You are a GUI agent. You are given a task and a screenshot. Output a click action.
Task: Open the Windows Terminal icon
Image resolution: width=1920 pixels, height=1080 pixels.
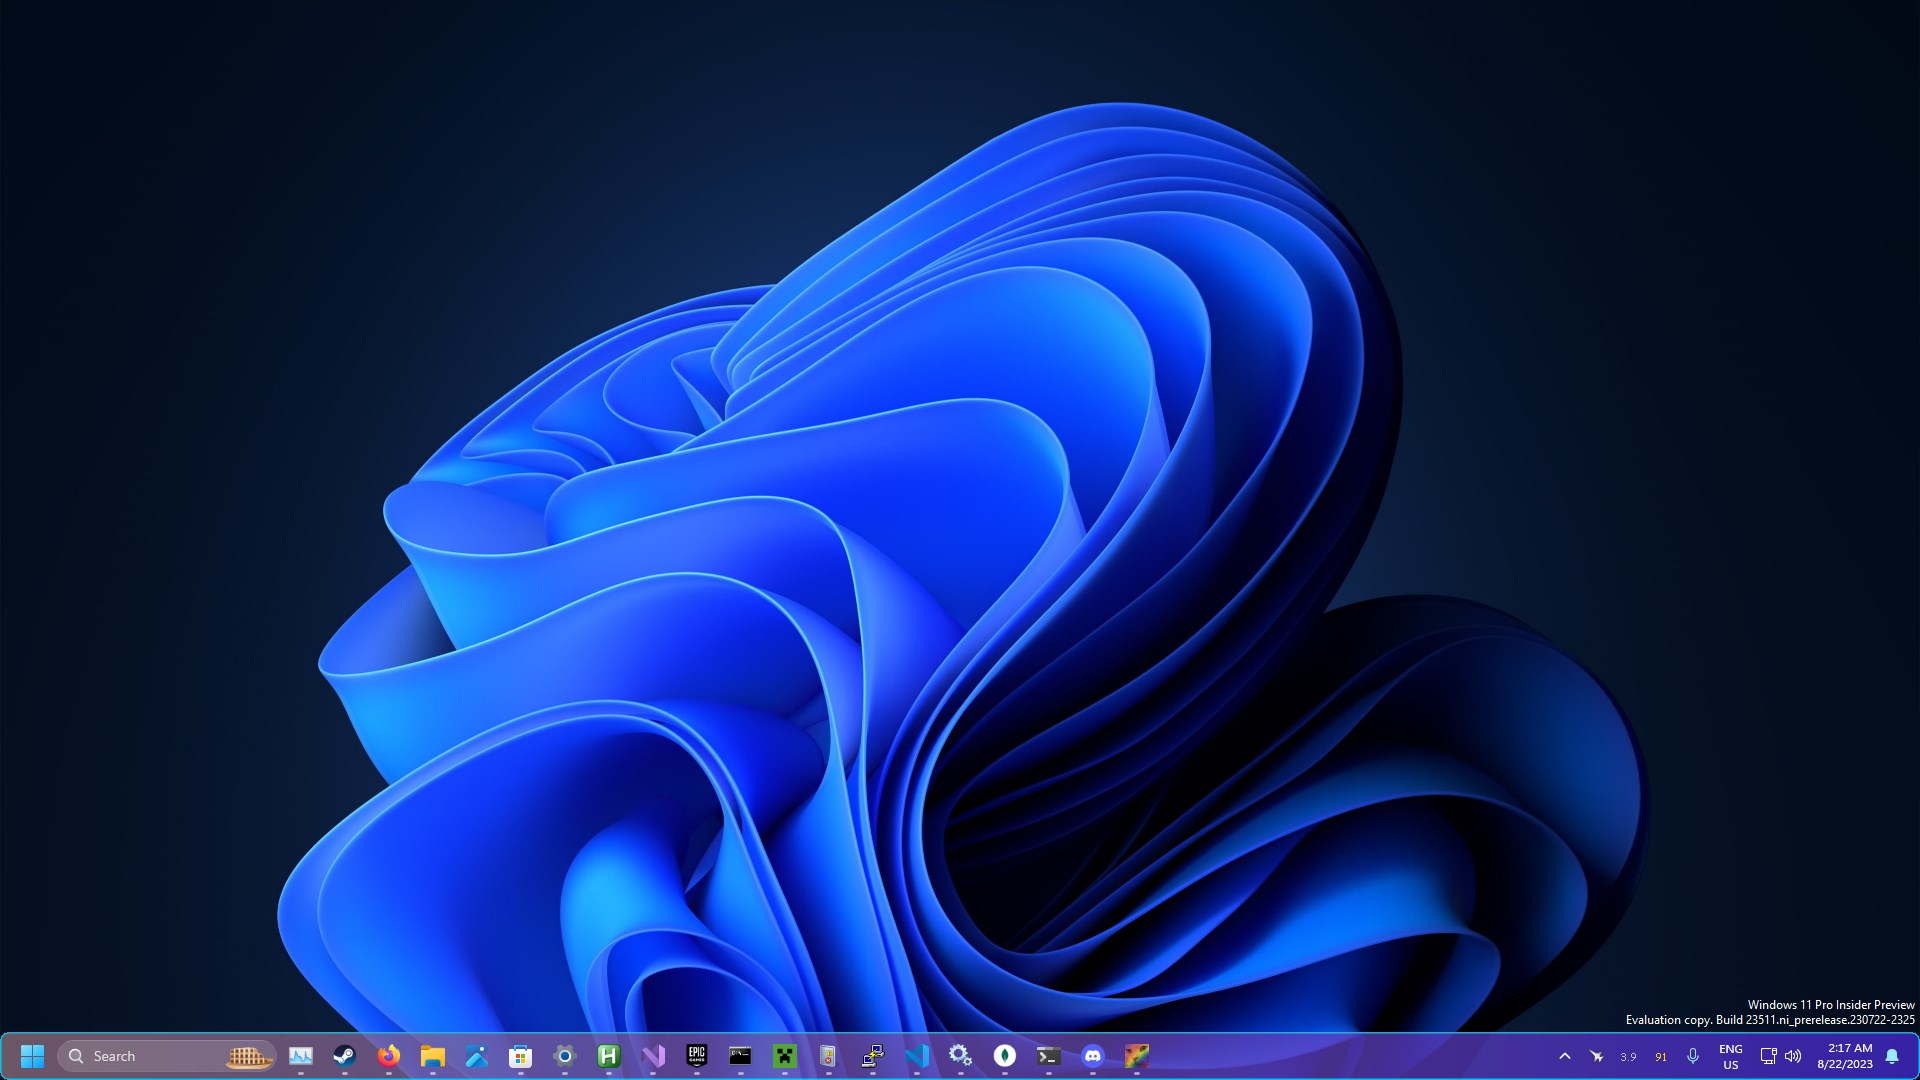pos(1048,1056)
